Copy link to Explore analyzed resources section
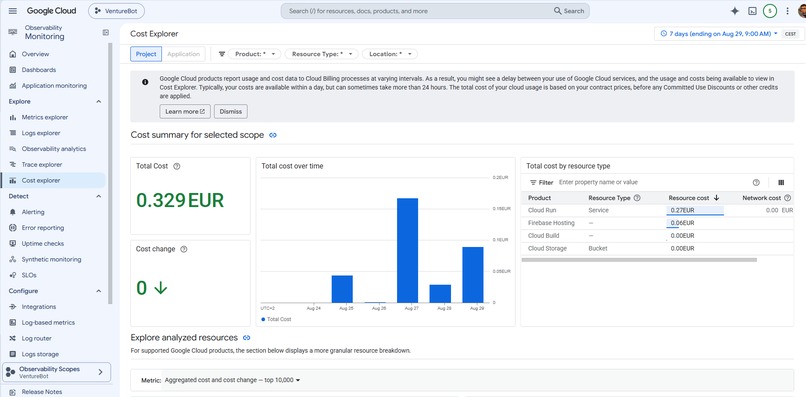Viewport: 806px width, 397px height. click(x=247, y=338)
